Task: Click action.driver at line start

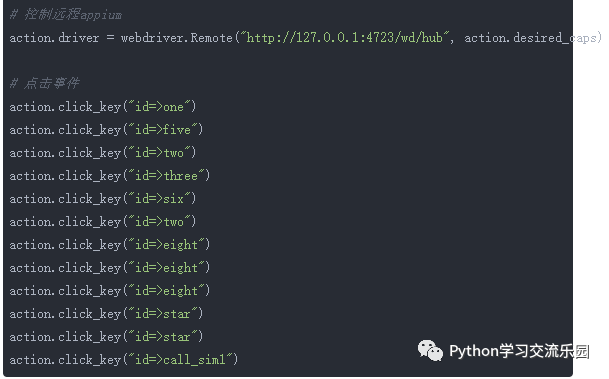Action: click(x=54, y=38)
